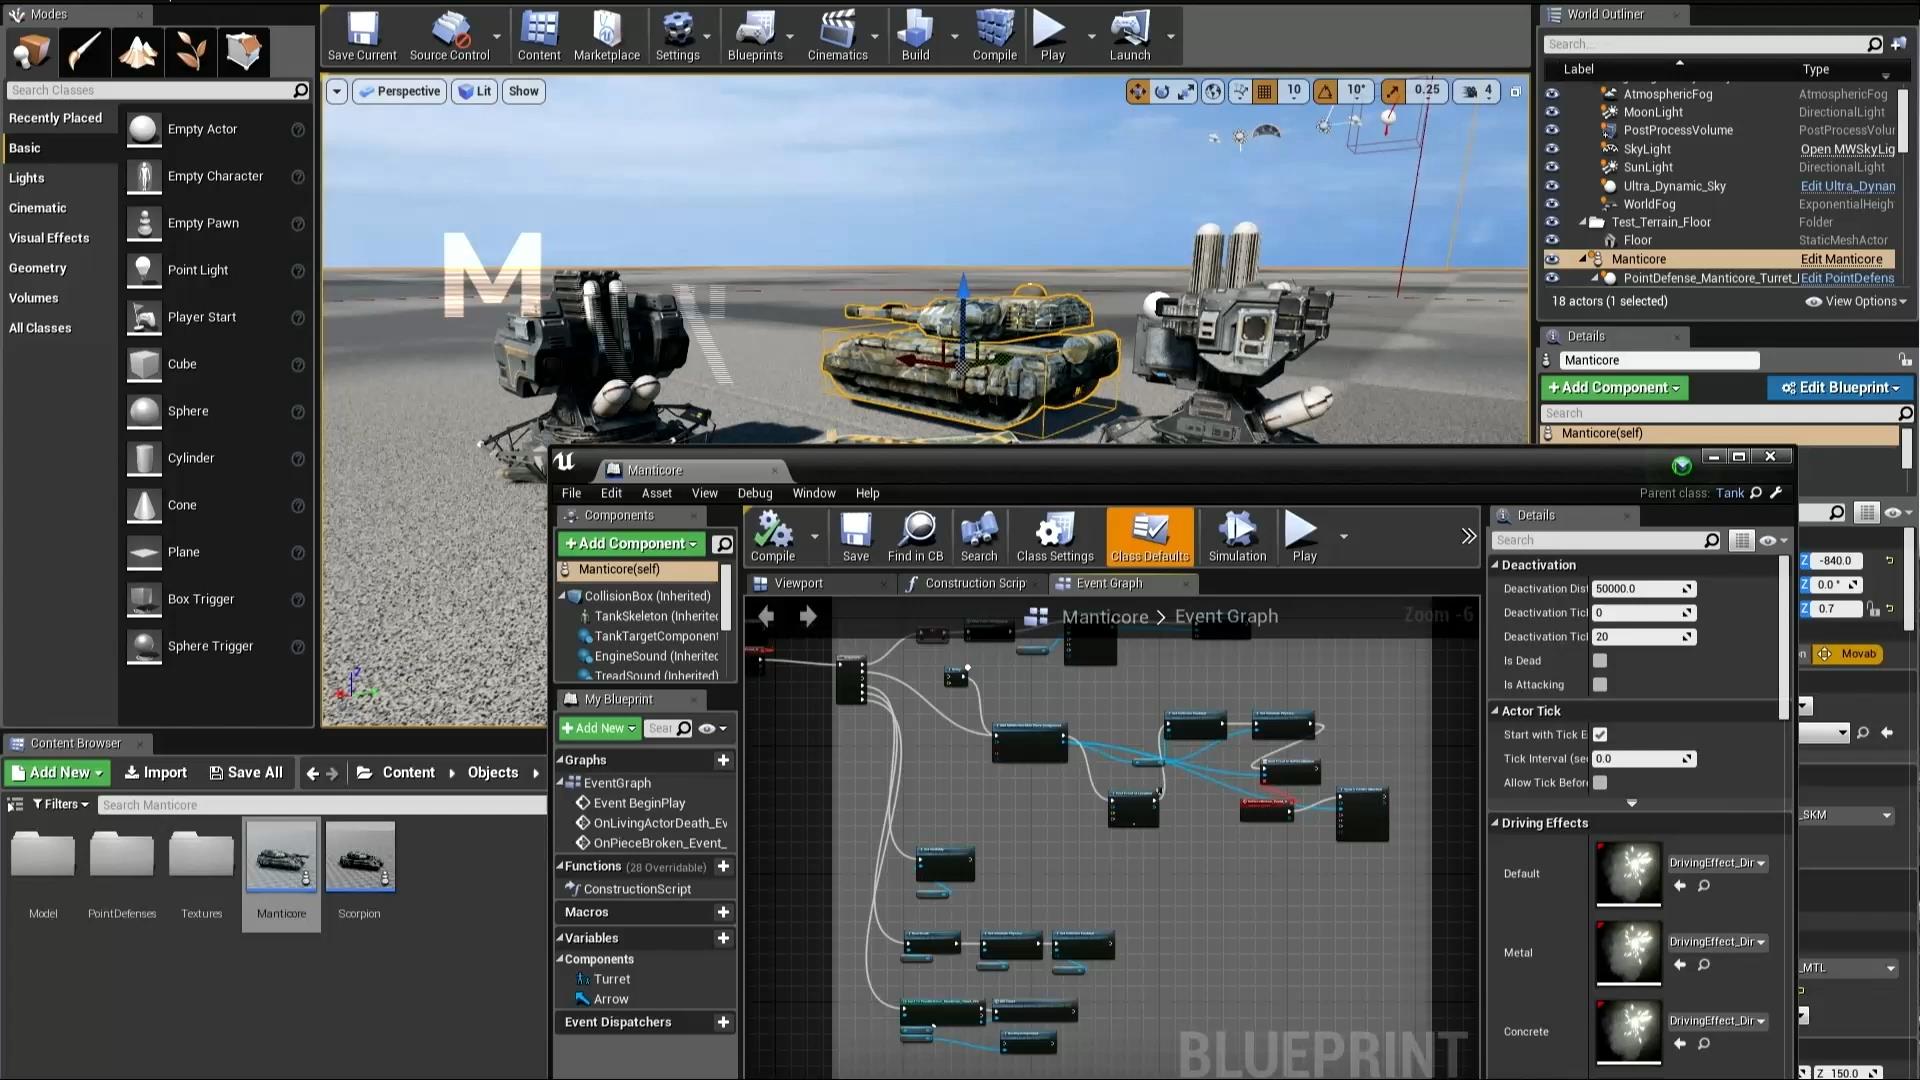
Task: Select the Scorpion asset thumbnail
Action: tap(360, 857)
